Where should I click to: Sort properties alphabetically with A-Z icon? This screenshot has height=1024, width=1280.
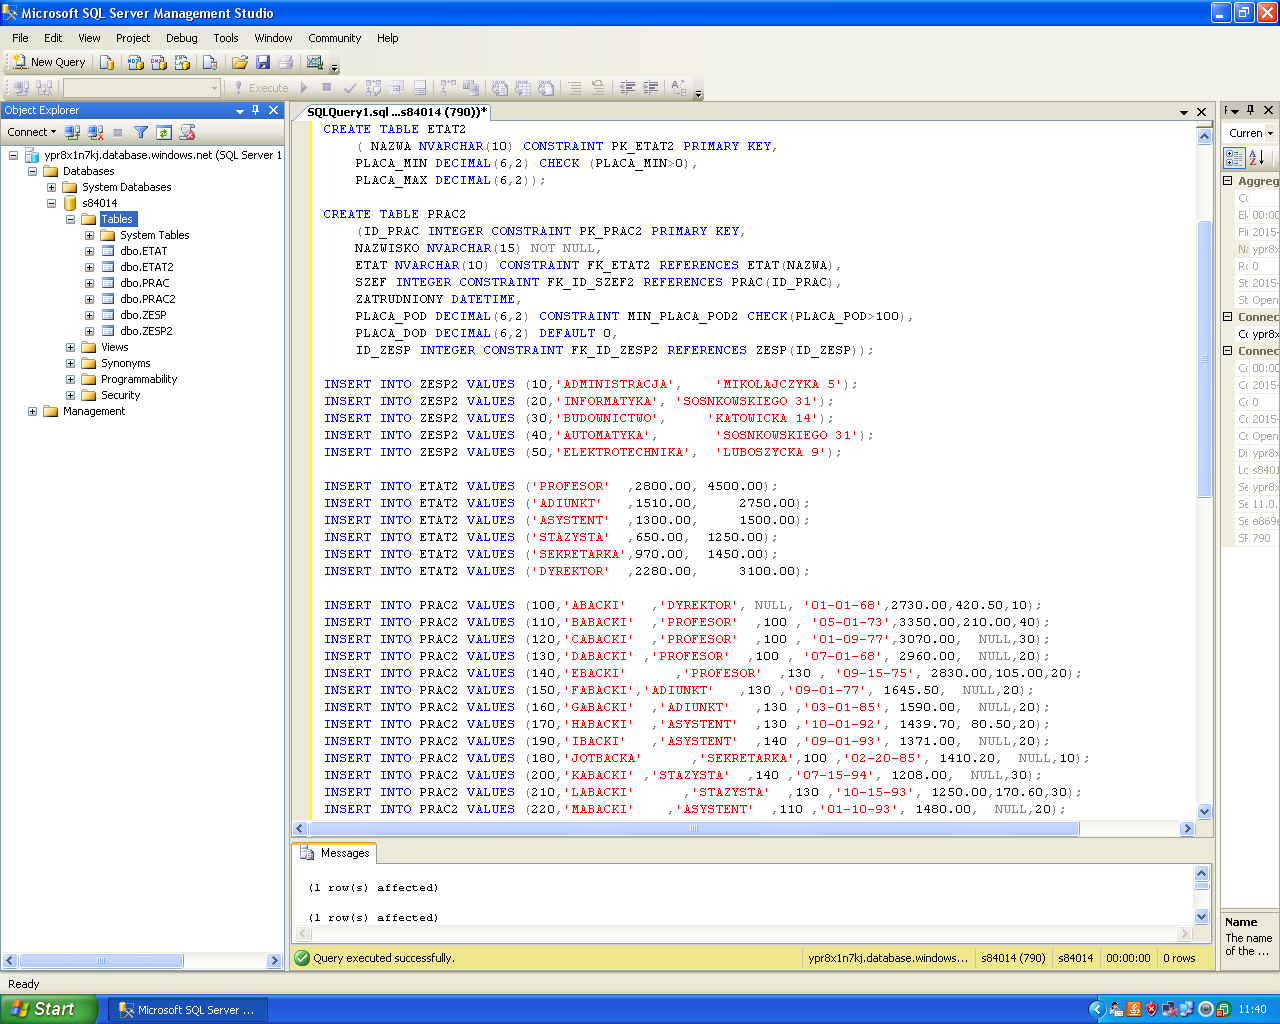tap(1257, 158)
